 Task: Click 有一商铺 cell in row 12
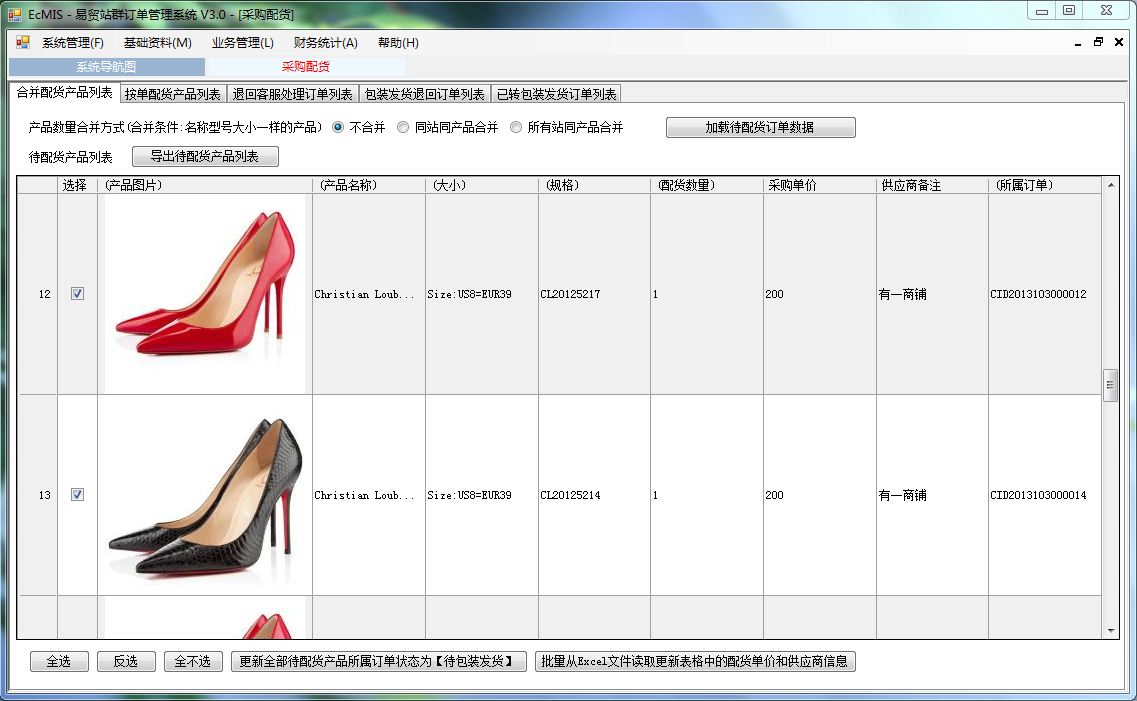(x=933, y=294)
